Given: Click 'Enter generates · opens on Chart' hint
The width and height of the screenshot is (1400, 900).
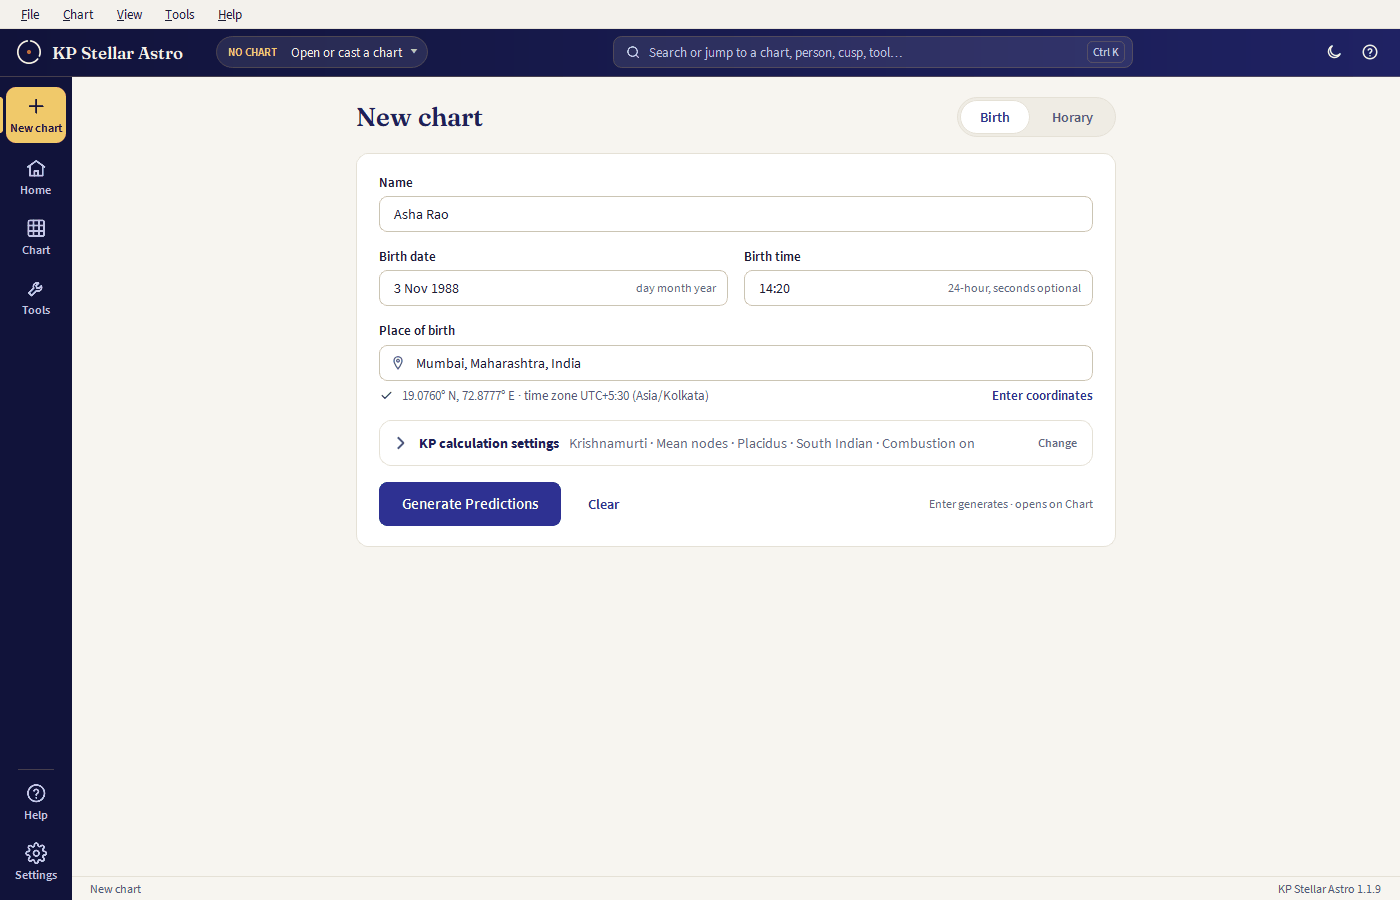Looking at the screenshot, I should (x=1011, y=504).
